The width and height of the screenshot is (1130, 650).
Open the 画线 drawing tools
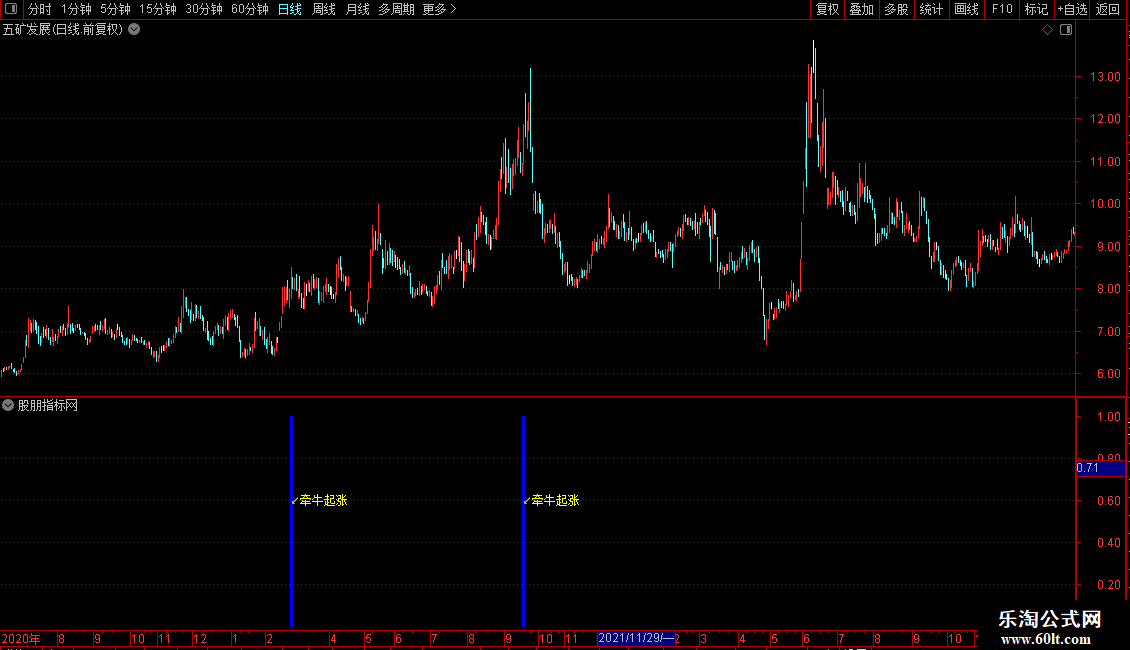966,9
